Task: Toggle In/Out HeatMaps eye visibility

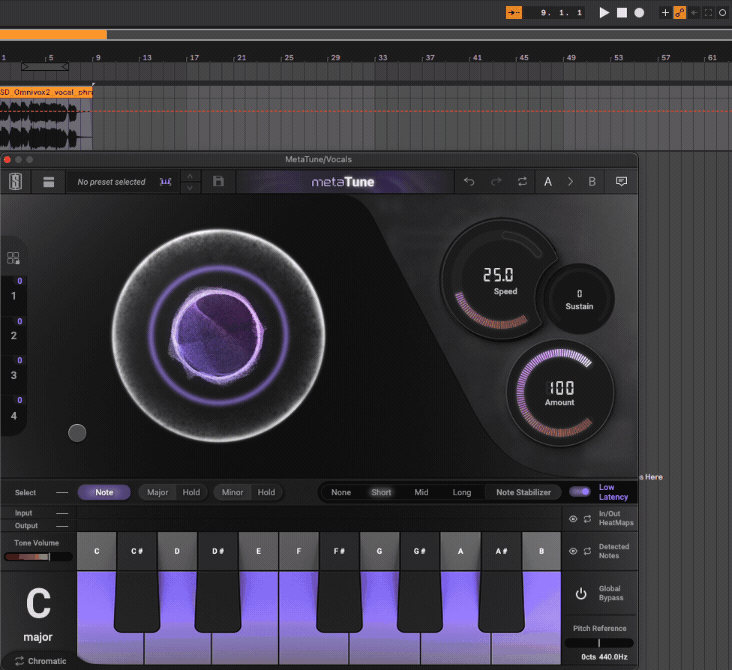Action: pyautogui.click(x=573, y=519)
